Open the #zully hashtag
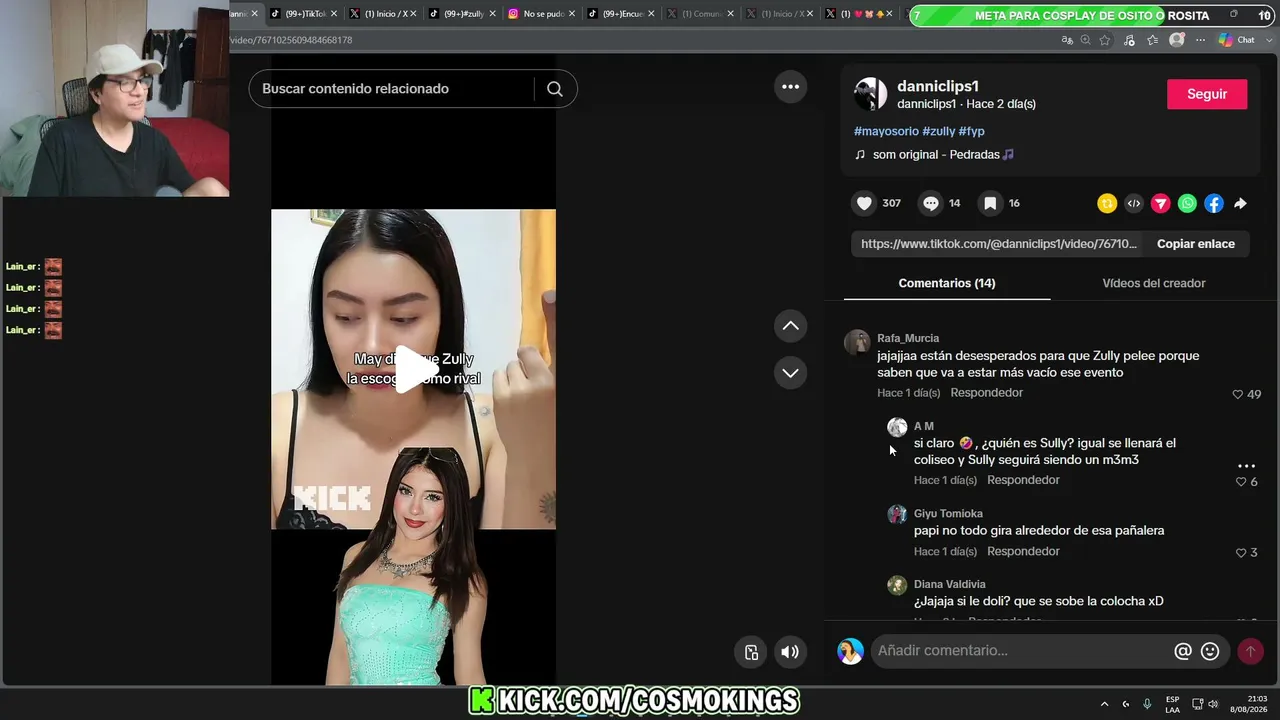1280x720 pixels. (939, 131)
